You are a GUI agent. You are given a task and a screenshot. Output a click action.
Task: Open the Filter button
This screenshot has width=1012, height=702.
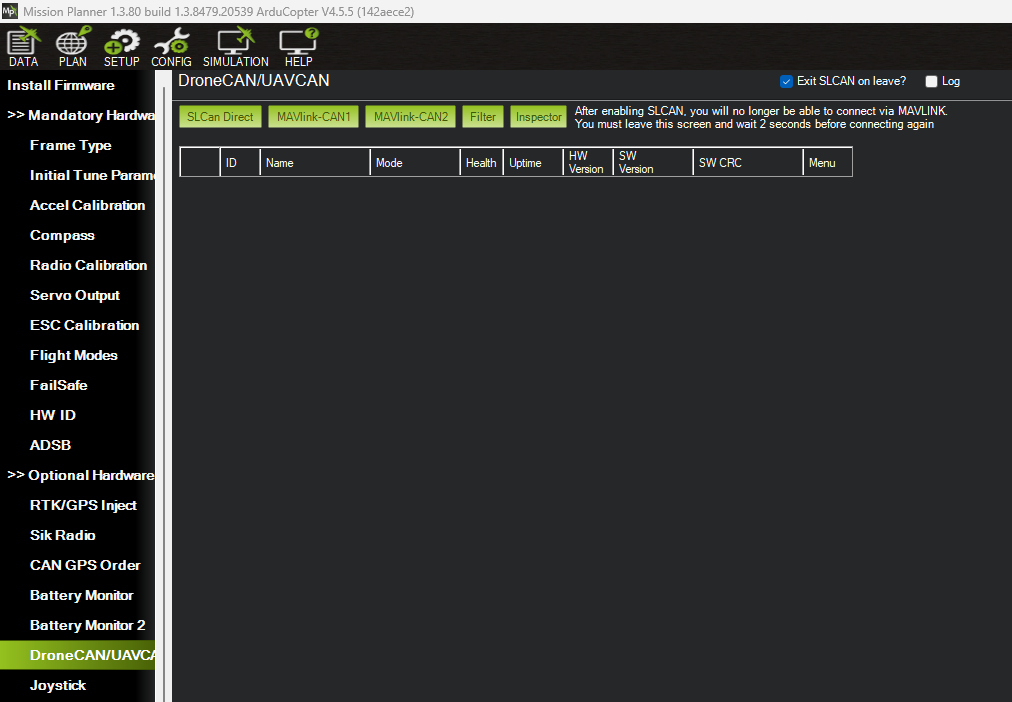pyautogui.click(x=483, y=117)
